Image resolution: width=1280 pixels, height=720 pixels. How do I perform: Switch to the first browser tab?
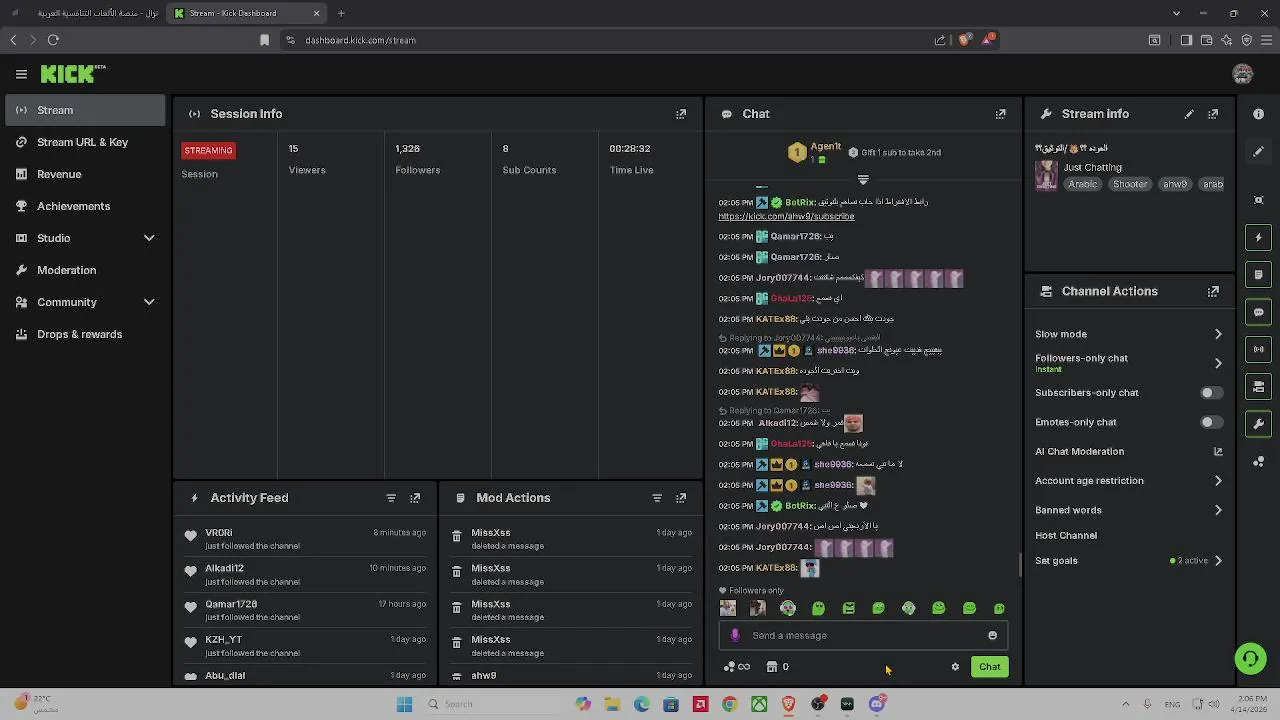(x=85, y=13)
